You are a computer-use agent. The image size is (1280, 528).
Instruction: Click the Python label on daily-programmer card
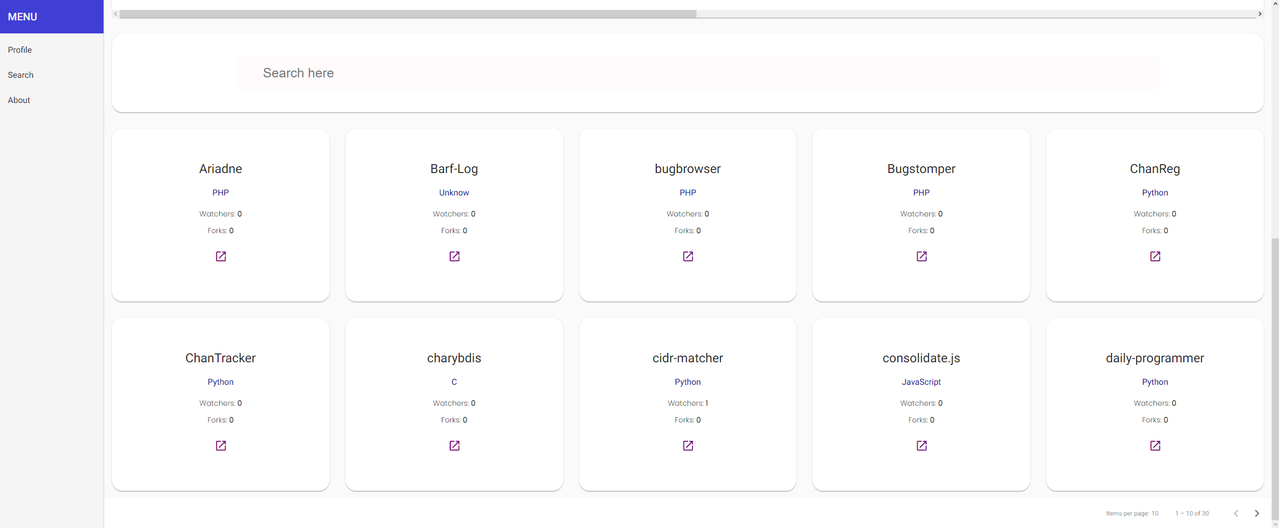[x=1155, y=382]
